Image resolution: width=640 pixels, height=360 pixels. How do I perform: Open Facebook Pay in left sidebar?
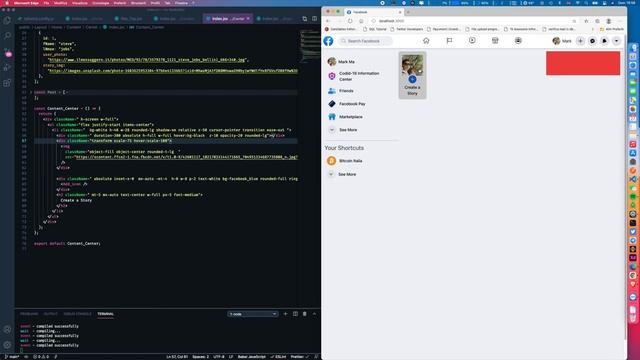[347, 104]
